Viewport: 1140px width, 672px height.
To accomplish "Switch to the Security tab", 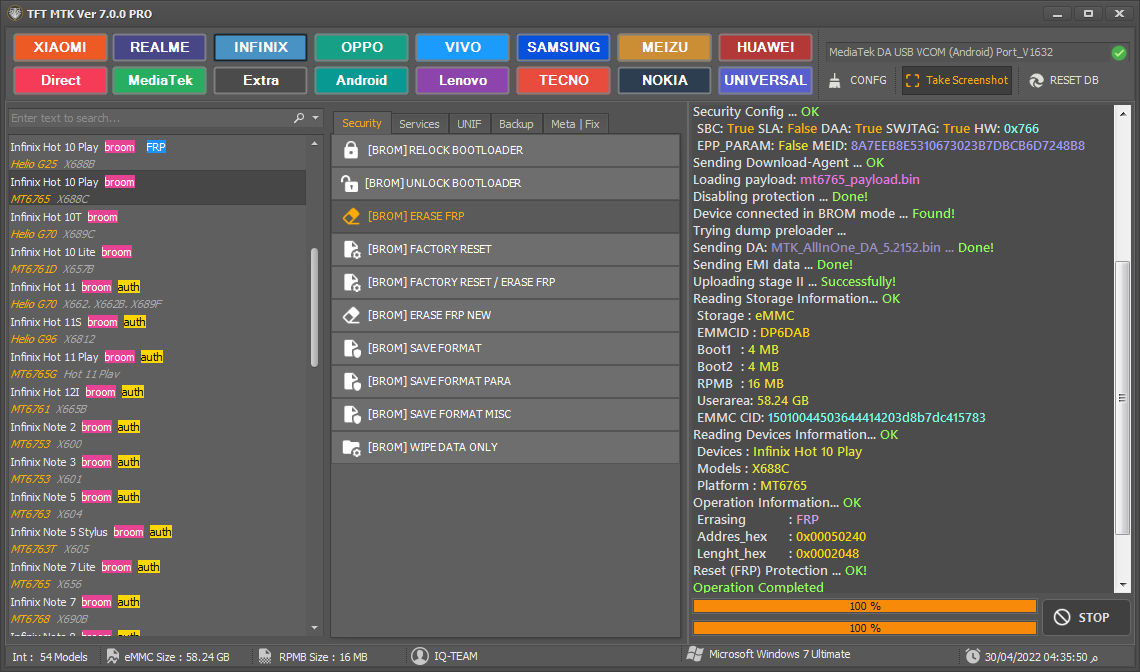I will pos(362,124).
